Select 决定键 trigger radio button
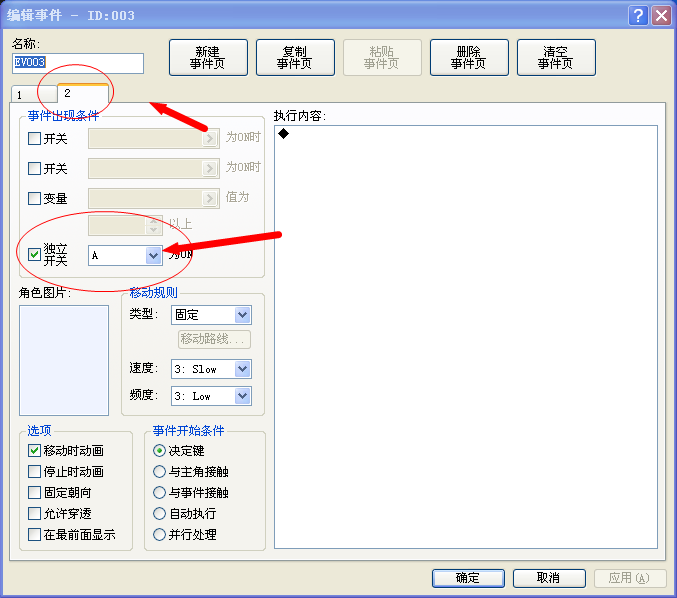This screenshot has width=677, height=598. tap(159, 450)
